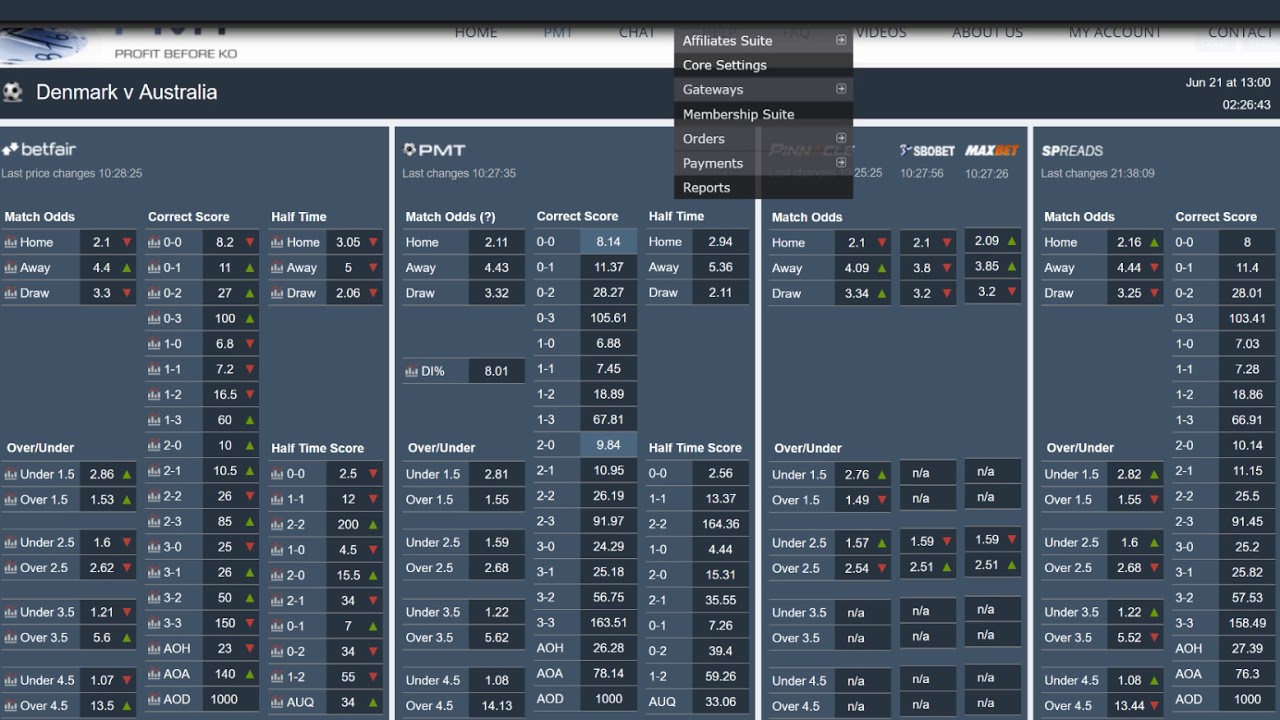Click chart icon beside betfair Under 3.5

(x=11, y=613)
